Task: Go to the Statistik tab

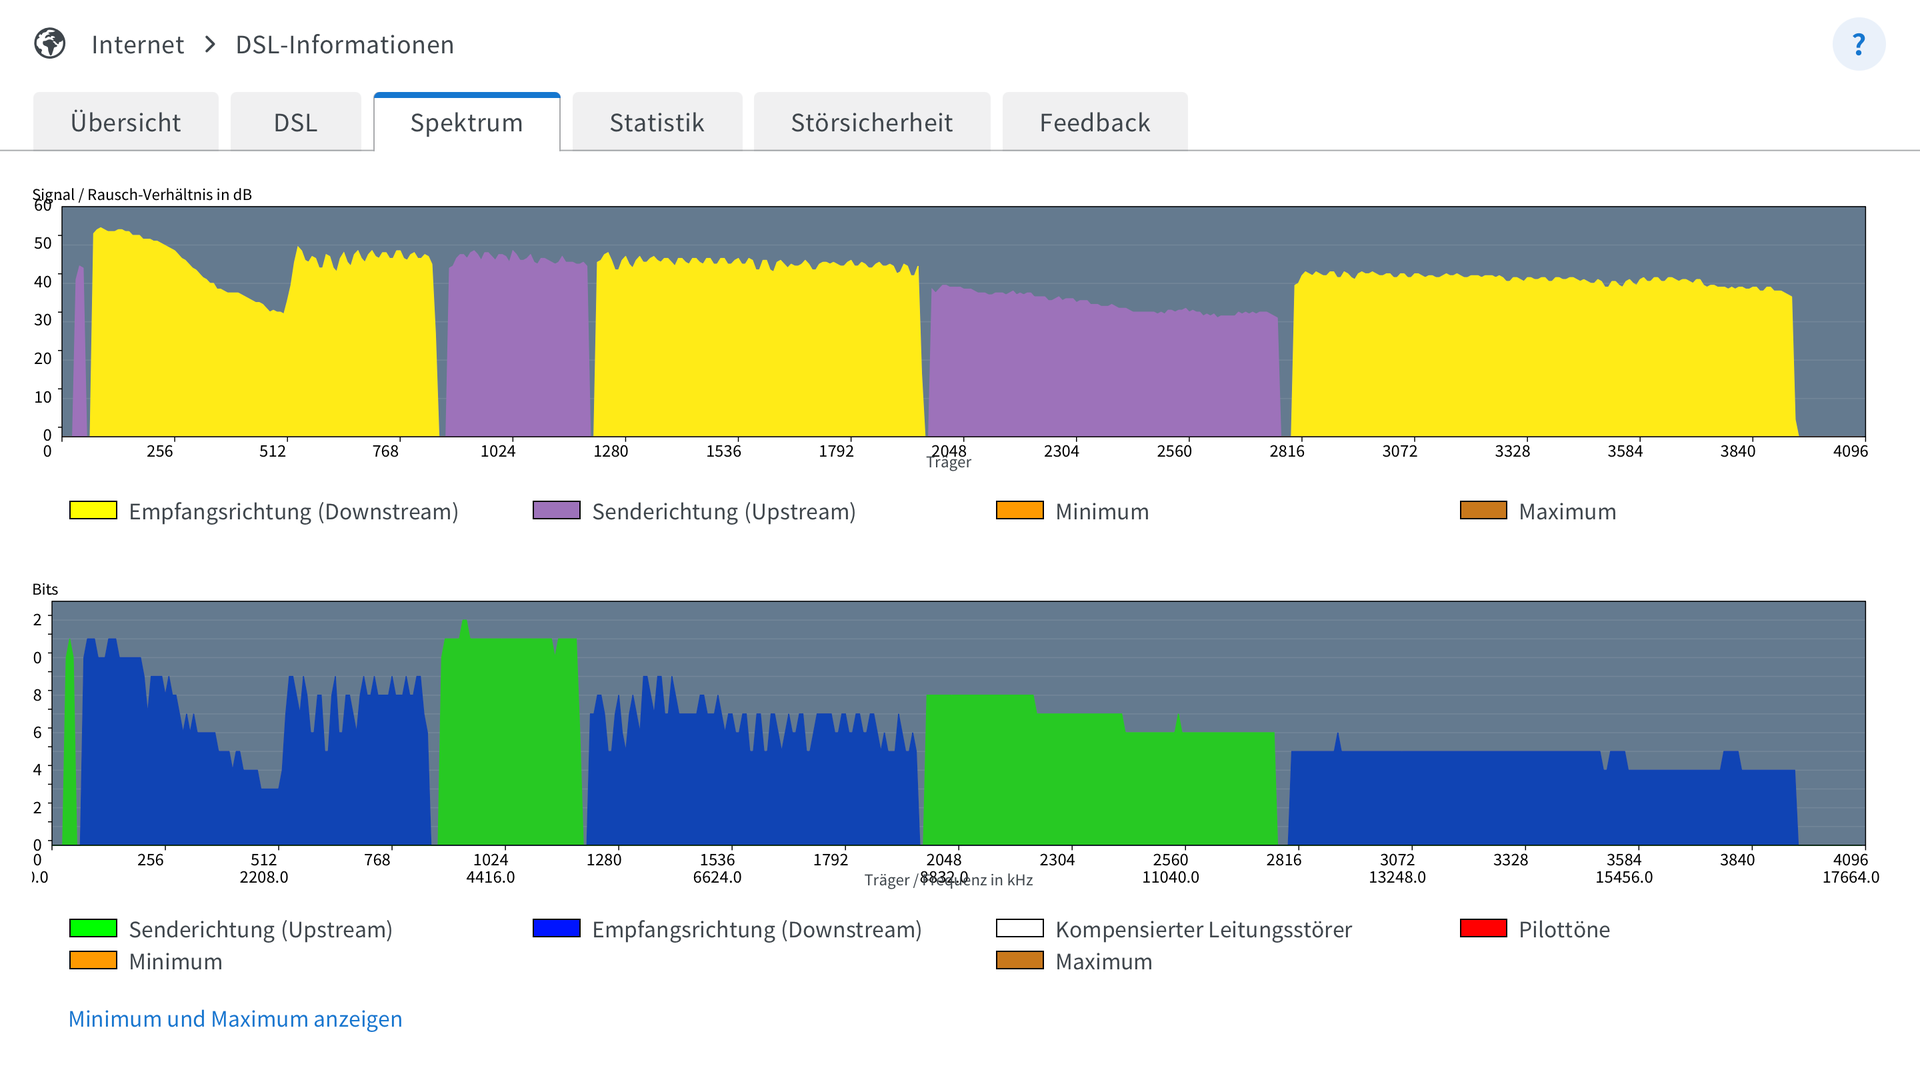Action: [x=657, y=122]
